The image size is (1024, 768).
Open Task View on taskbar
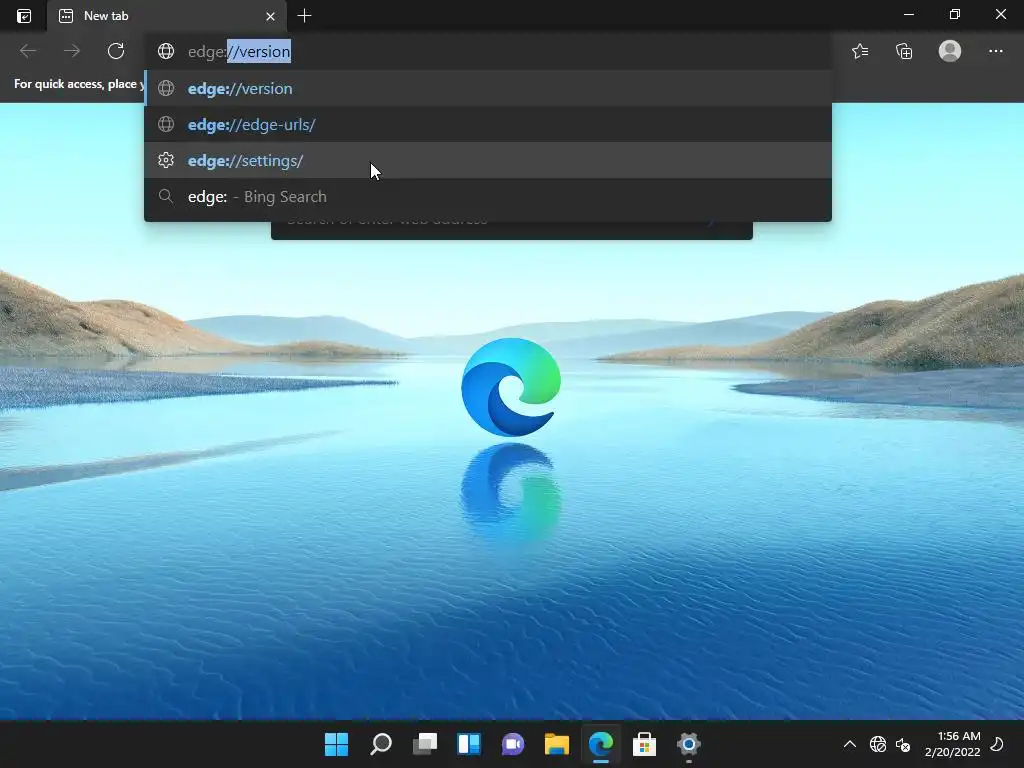(424, 744)
